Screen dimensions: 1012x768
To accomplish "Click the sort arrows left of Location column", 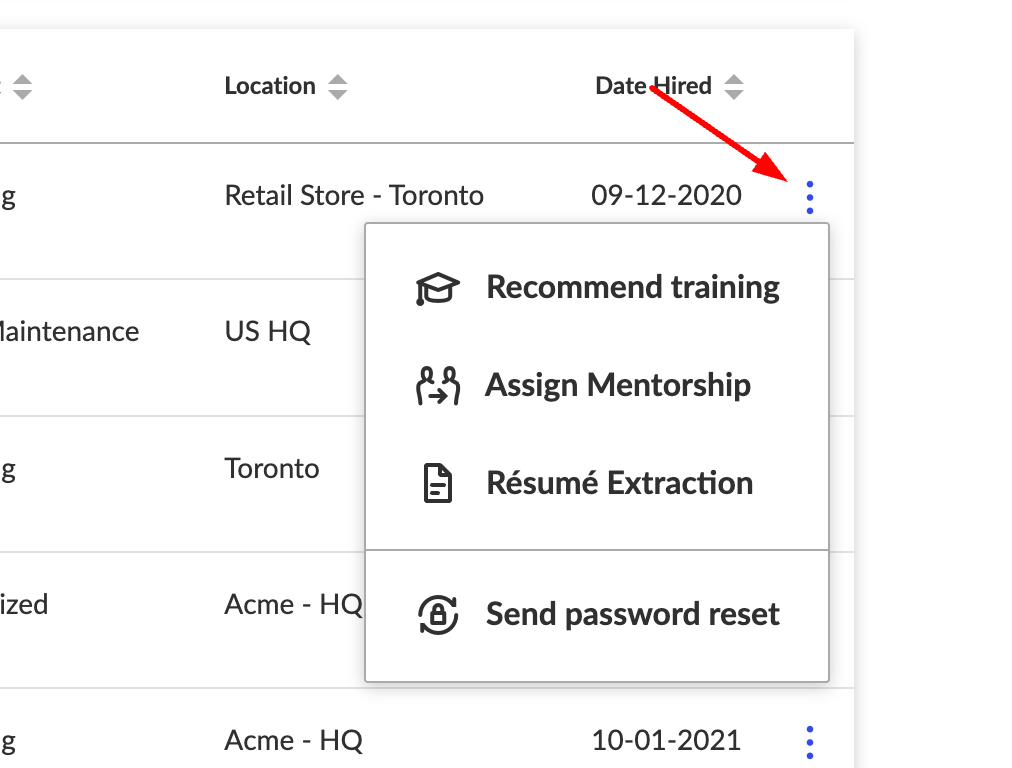I will tap(22, 87).
